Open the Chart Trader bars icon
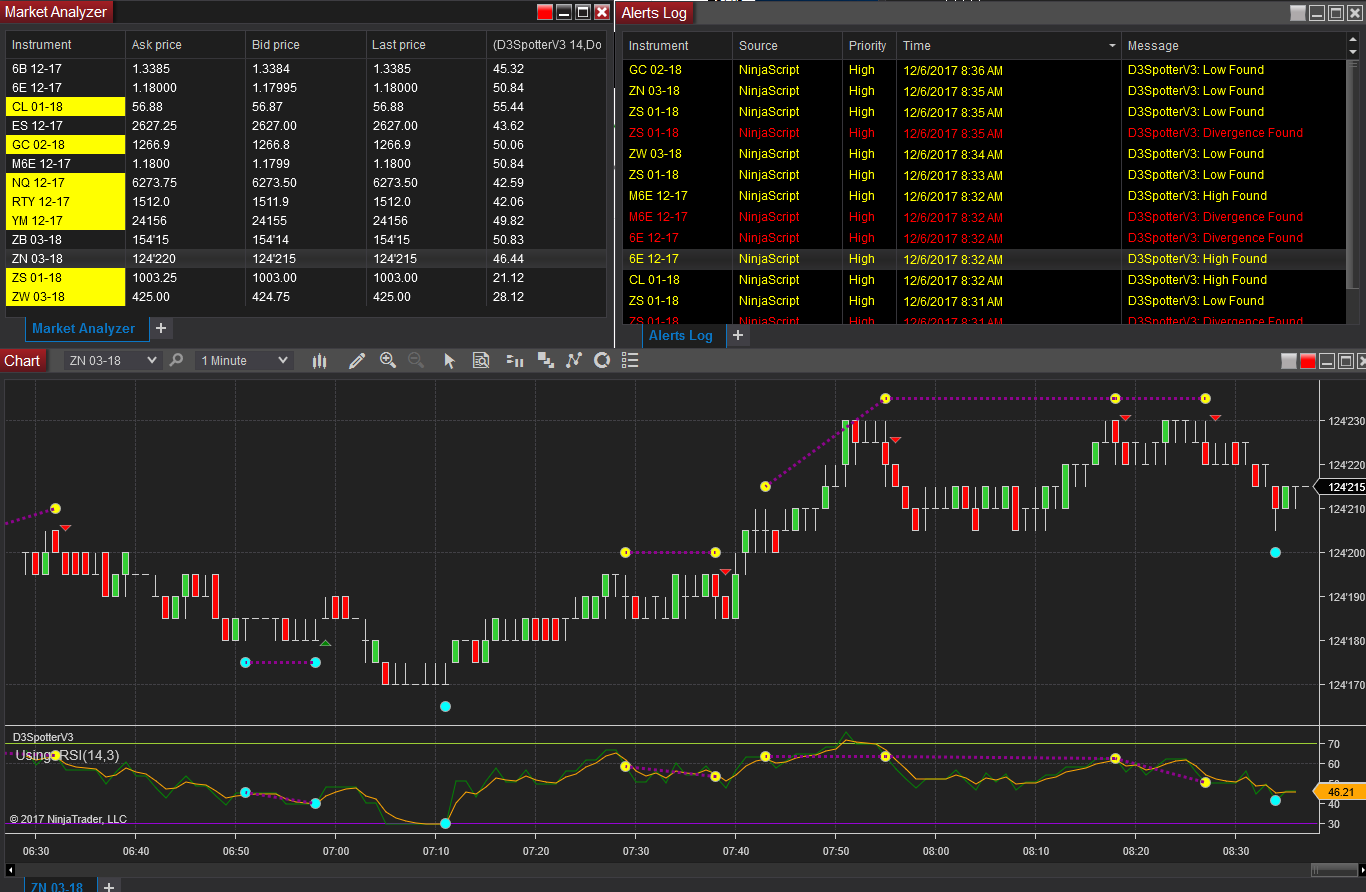This screenshot has height=892, width=1366. (515, 361)
